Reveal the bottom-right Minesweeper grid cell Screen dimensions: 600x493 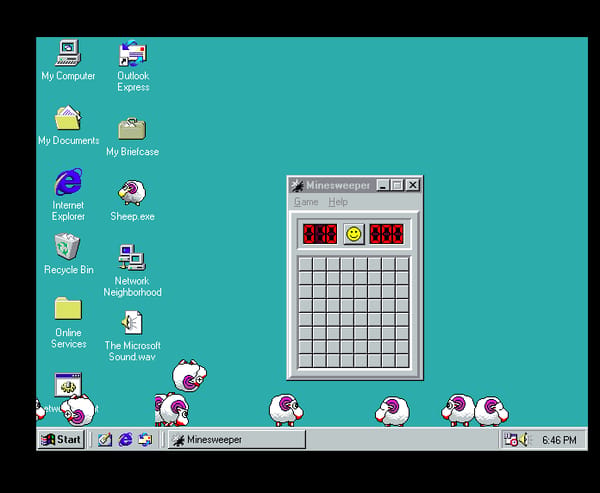[402, 361]
